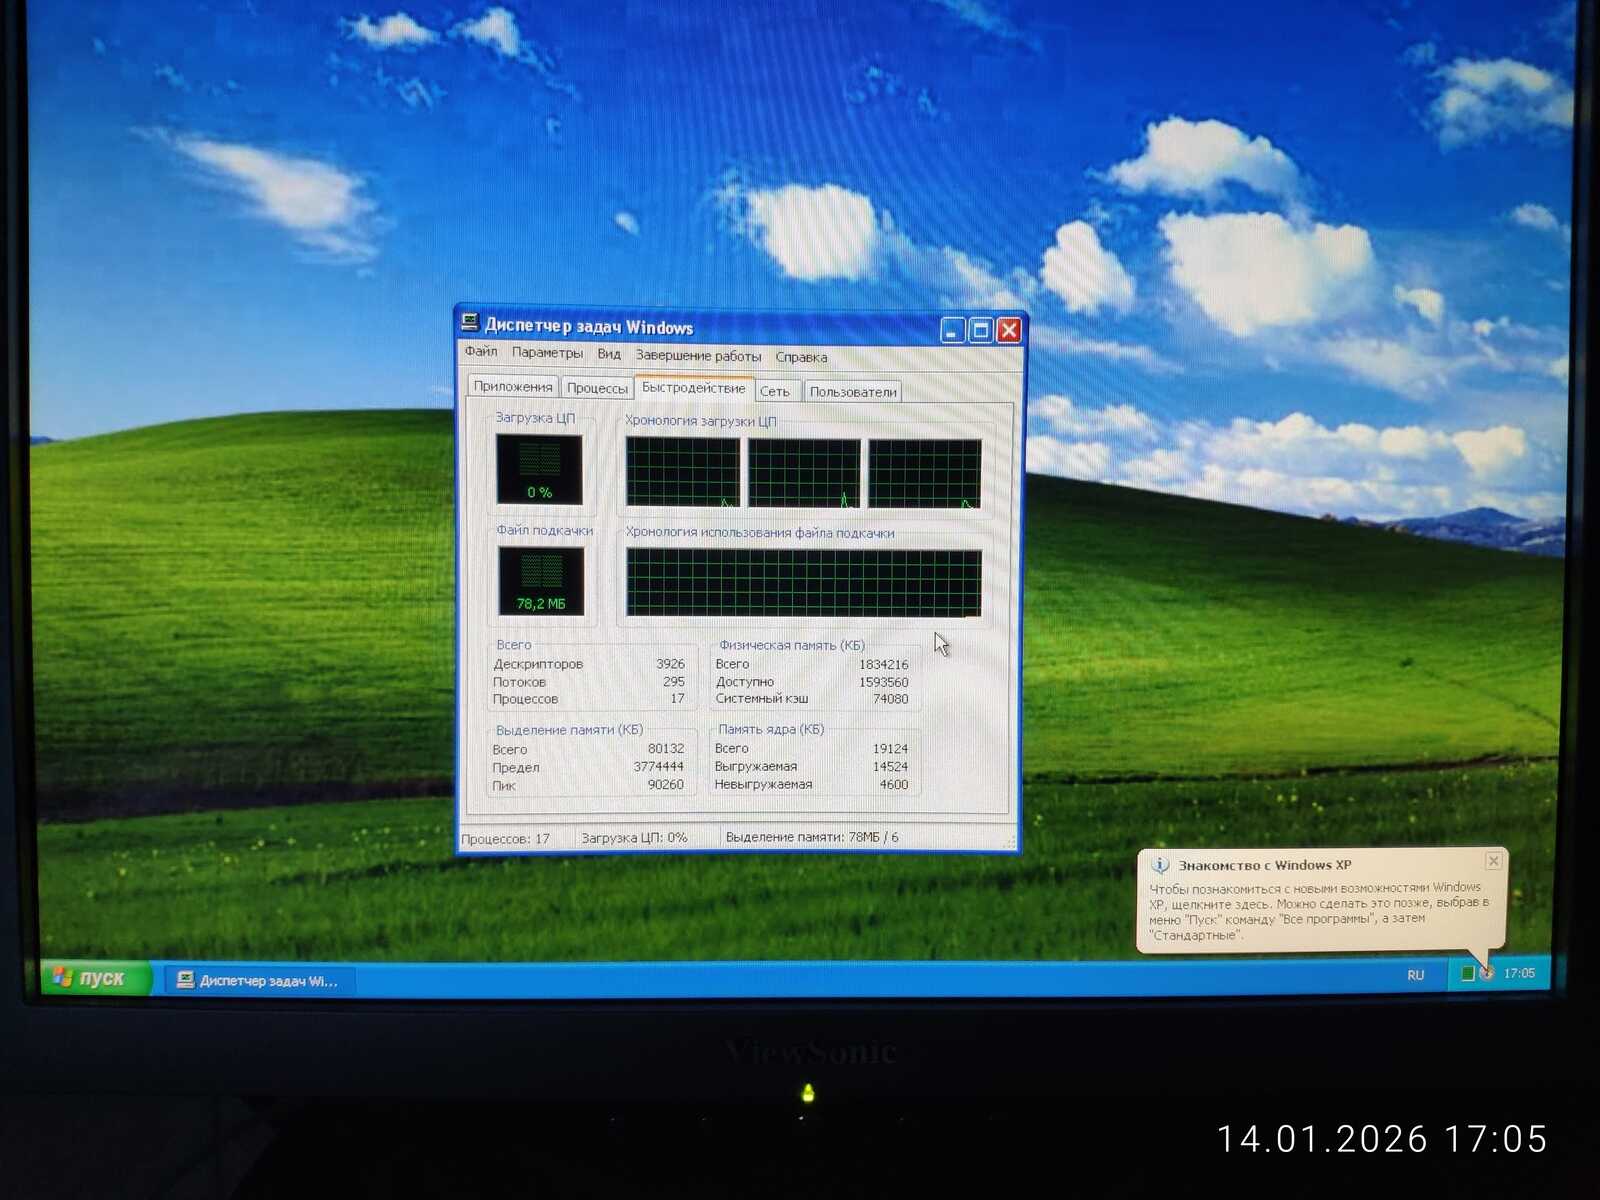Click the Процессов value 17 in the Всего group
The height and width of the screenshot is (1200, 1600).
click(677, 699)
